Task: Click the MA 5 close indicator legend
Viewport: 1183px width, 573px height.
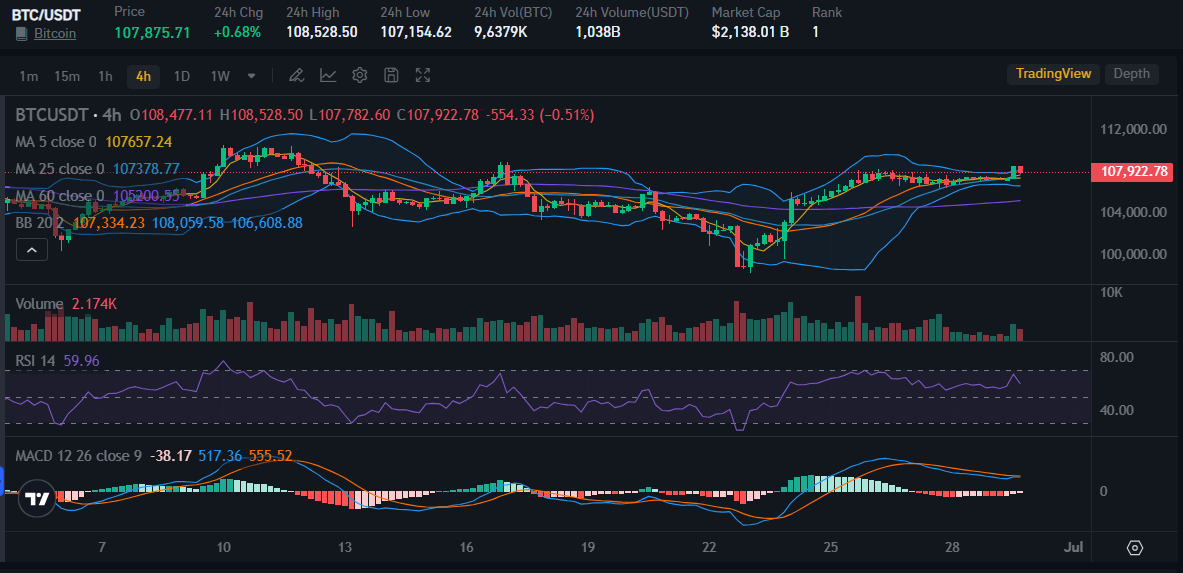Action: pyautogui.click(x=56, y=142)
